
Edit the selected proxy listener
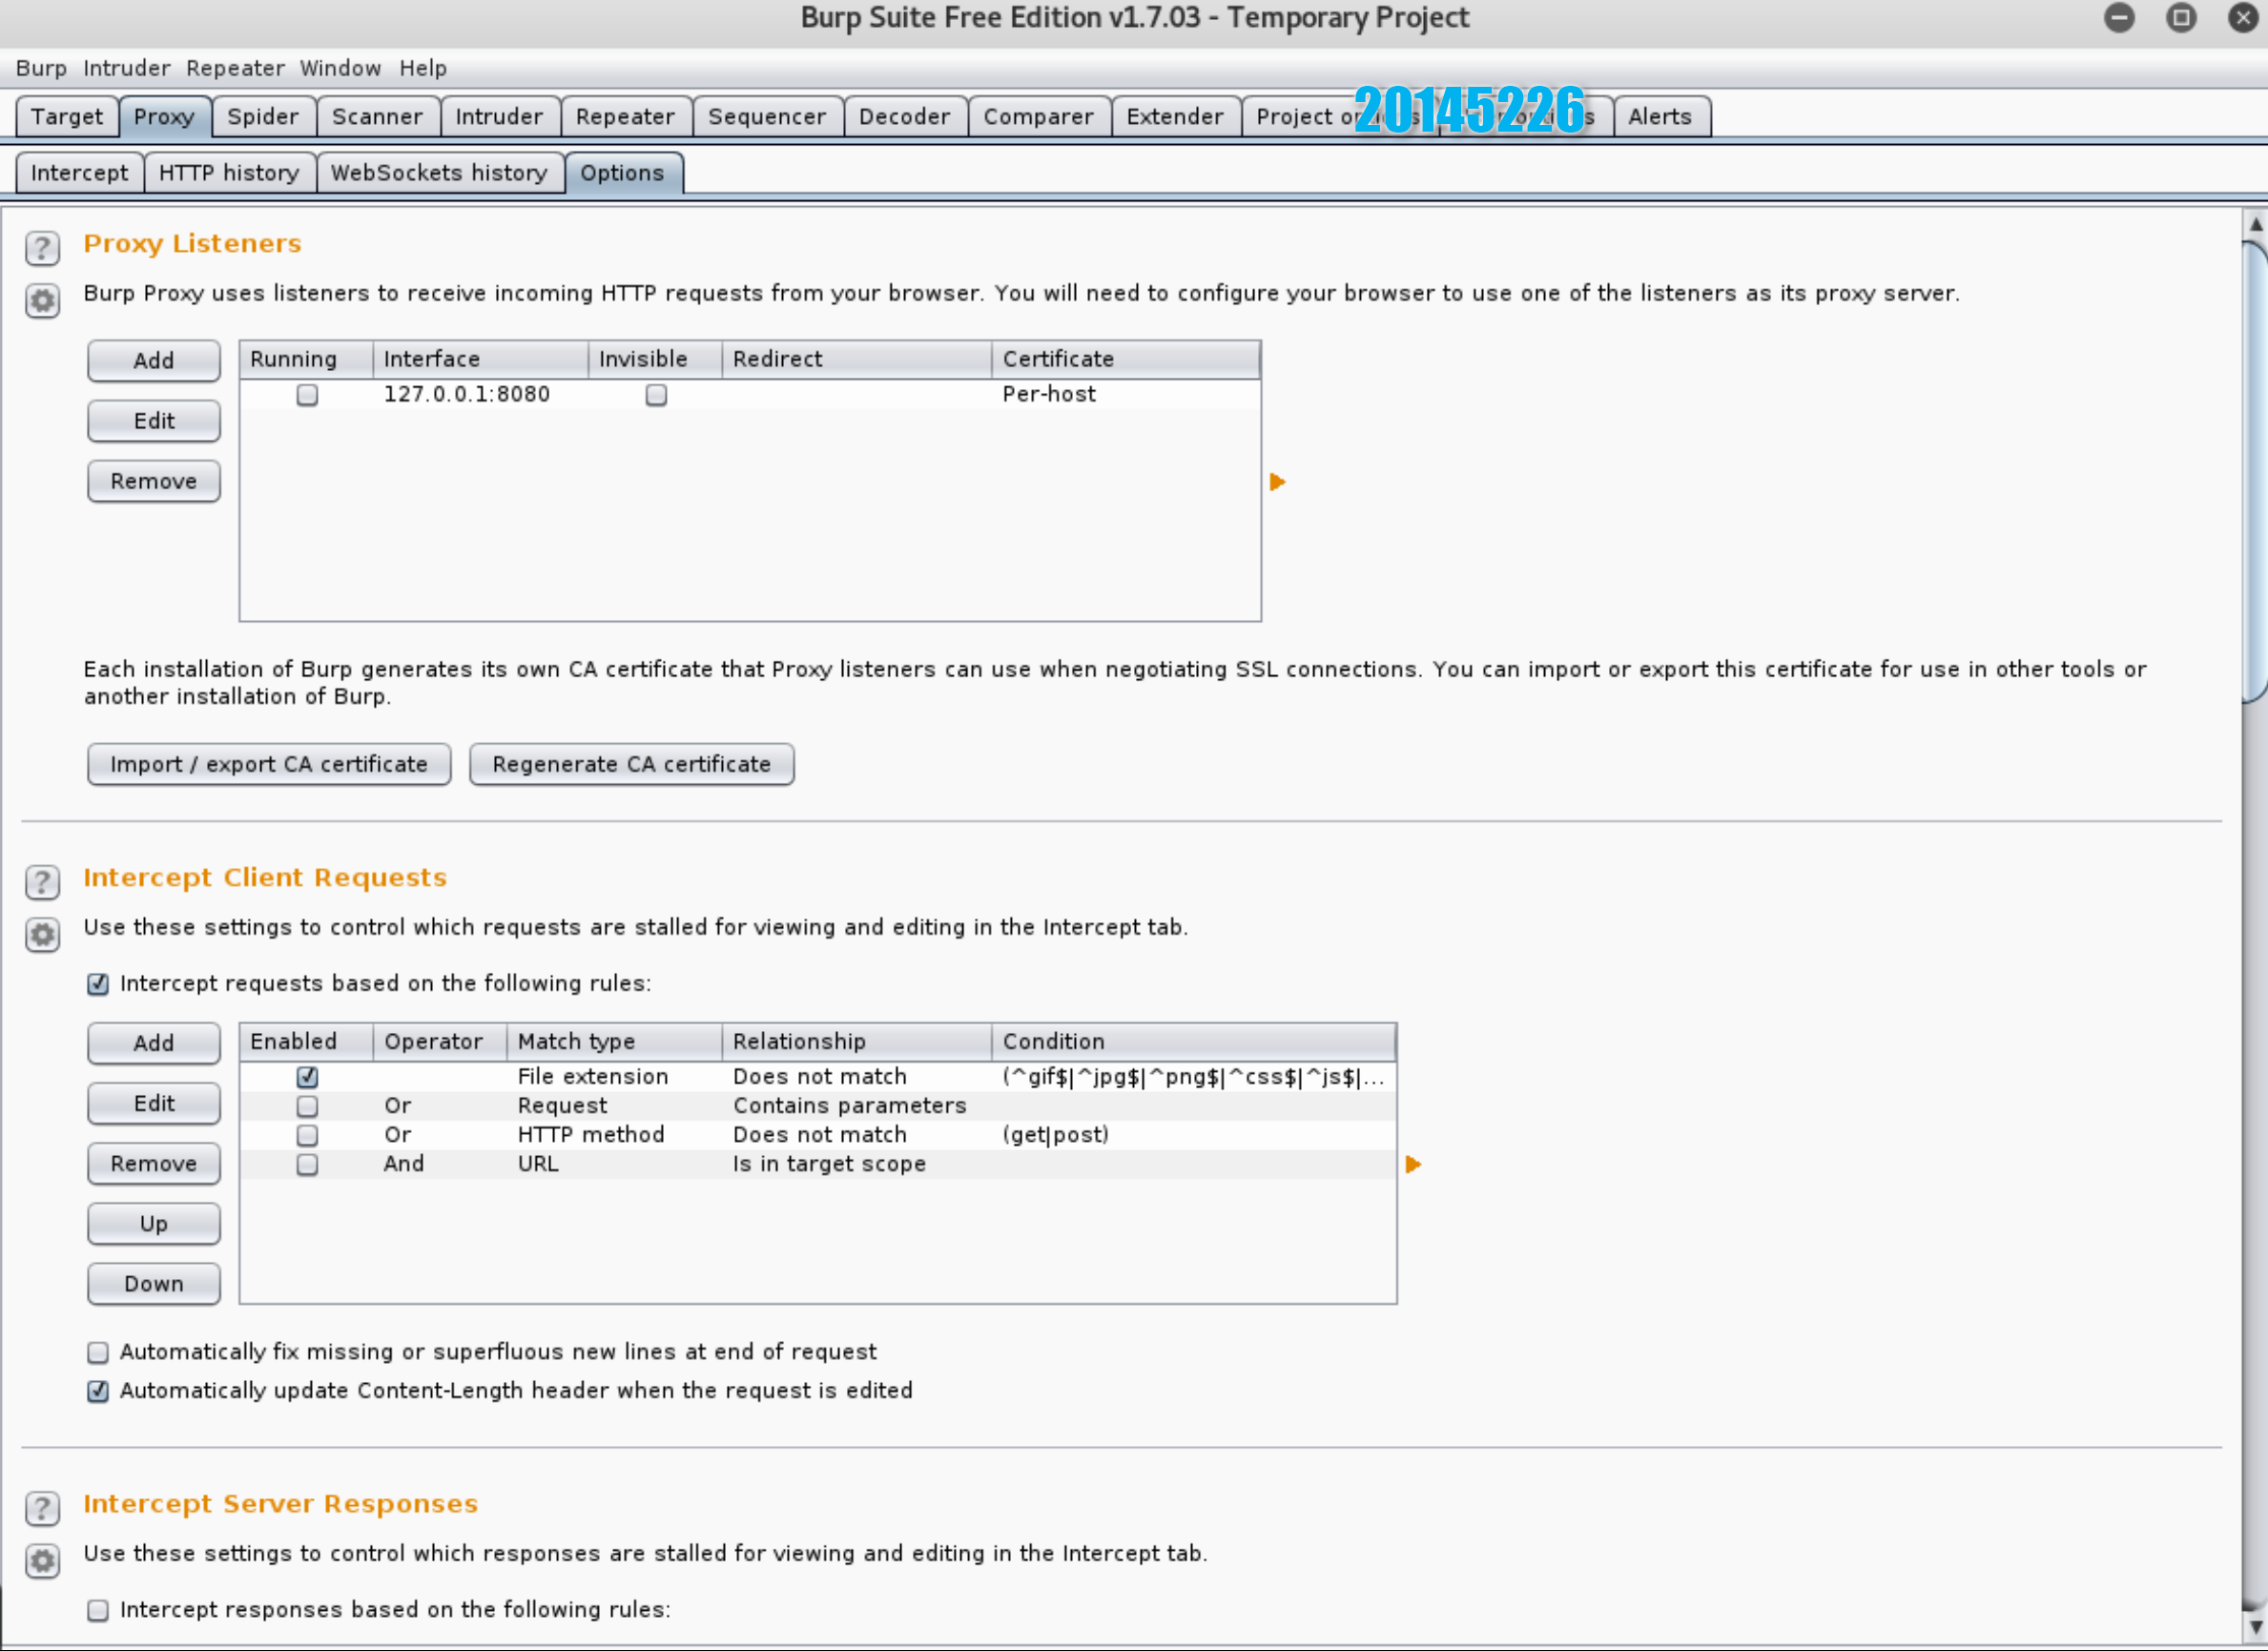[x=154, y=421]
